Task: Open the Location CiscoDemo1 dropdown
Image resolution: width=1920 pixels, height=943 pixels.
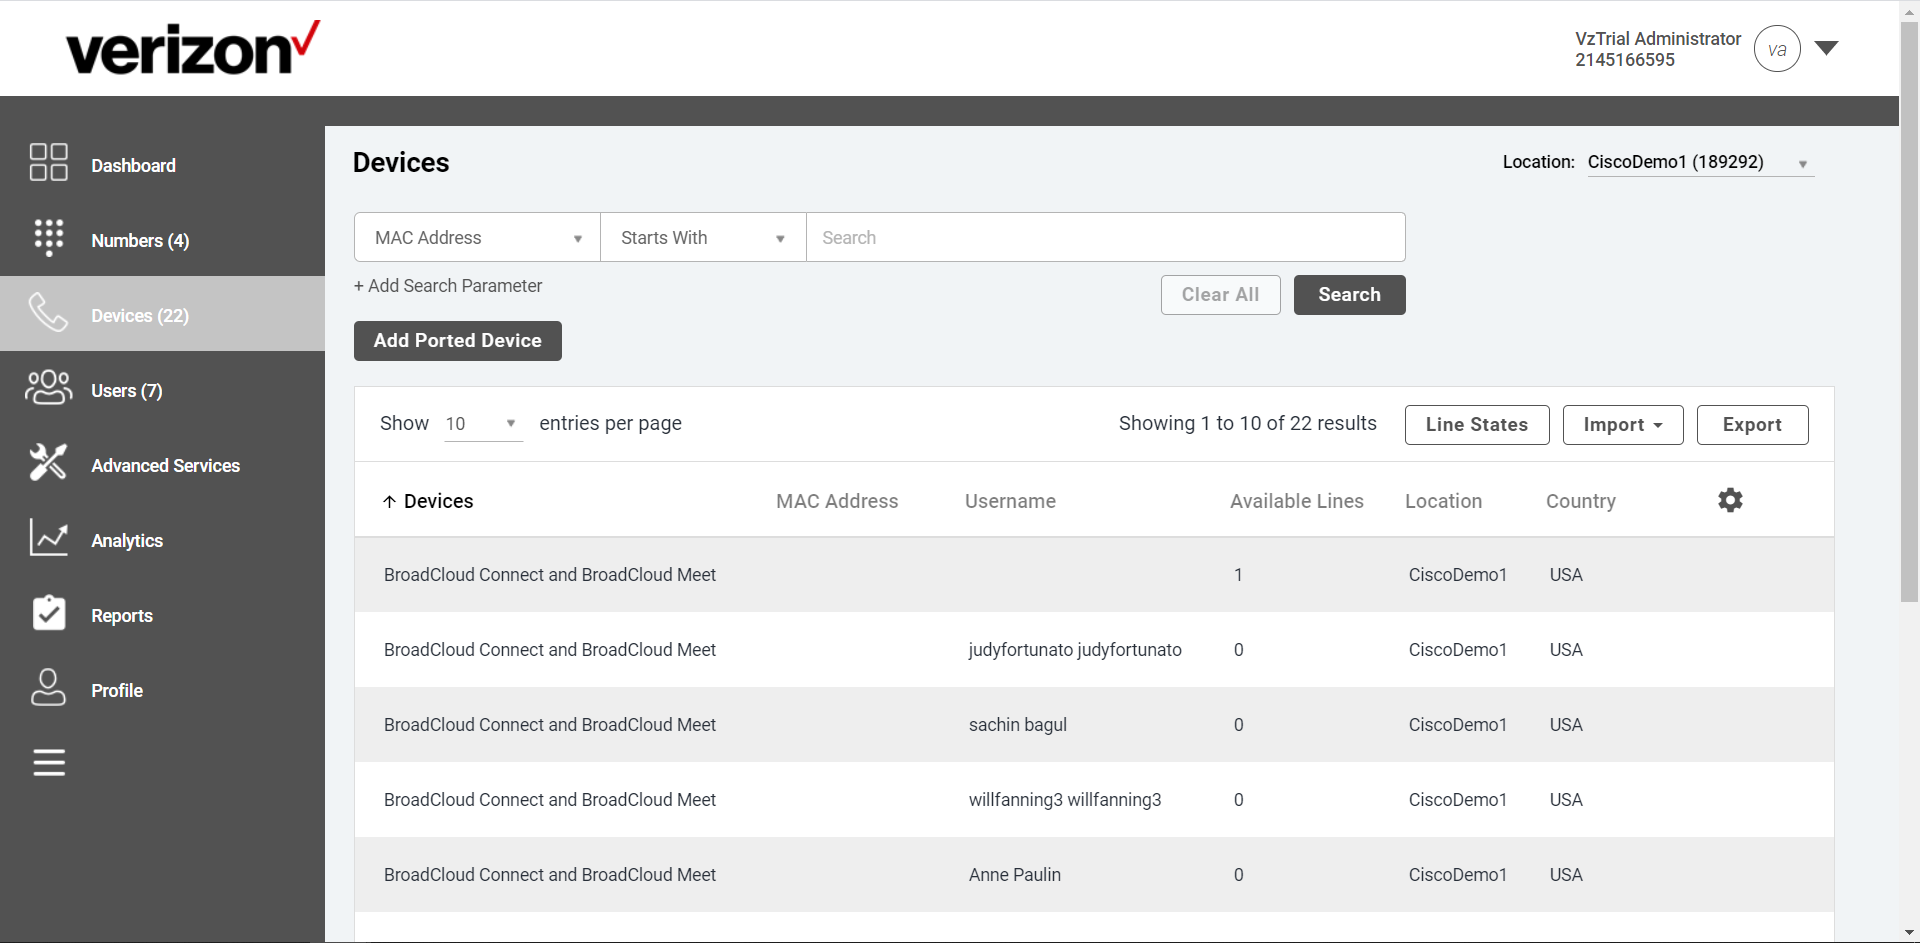Action: tap(1700, 161)
